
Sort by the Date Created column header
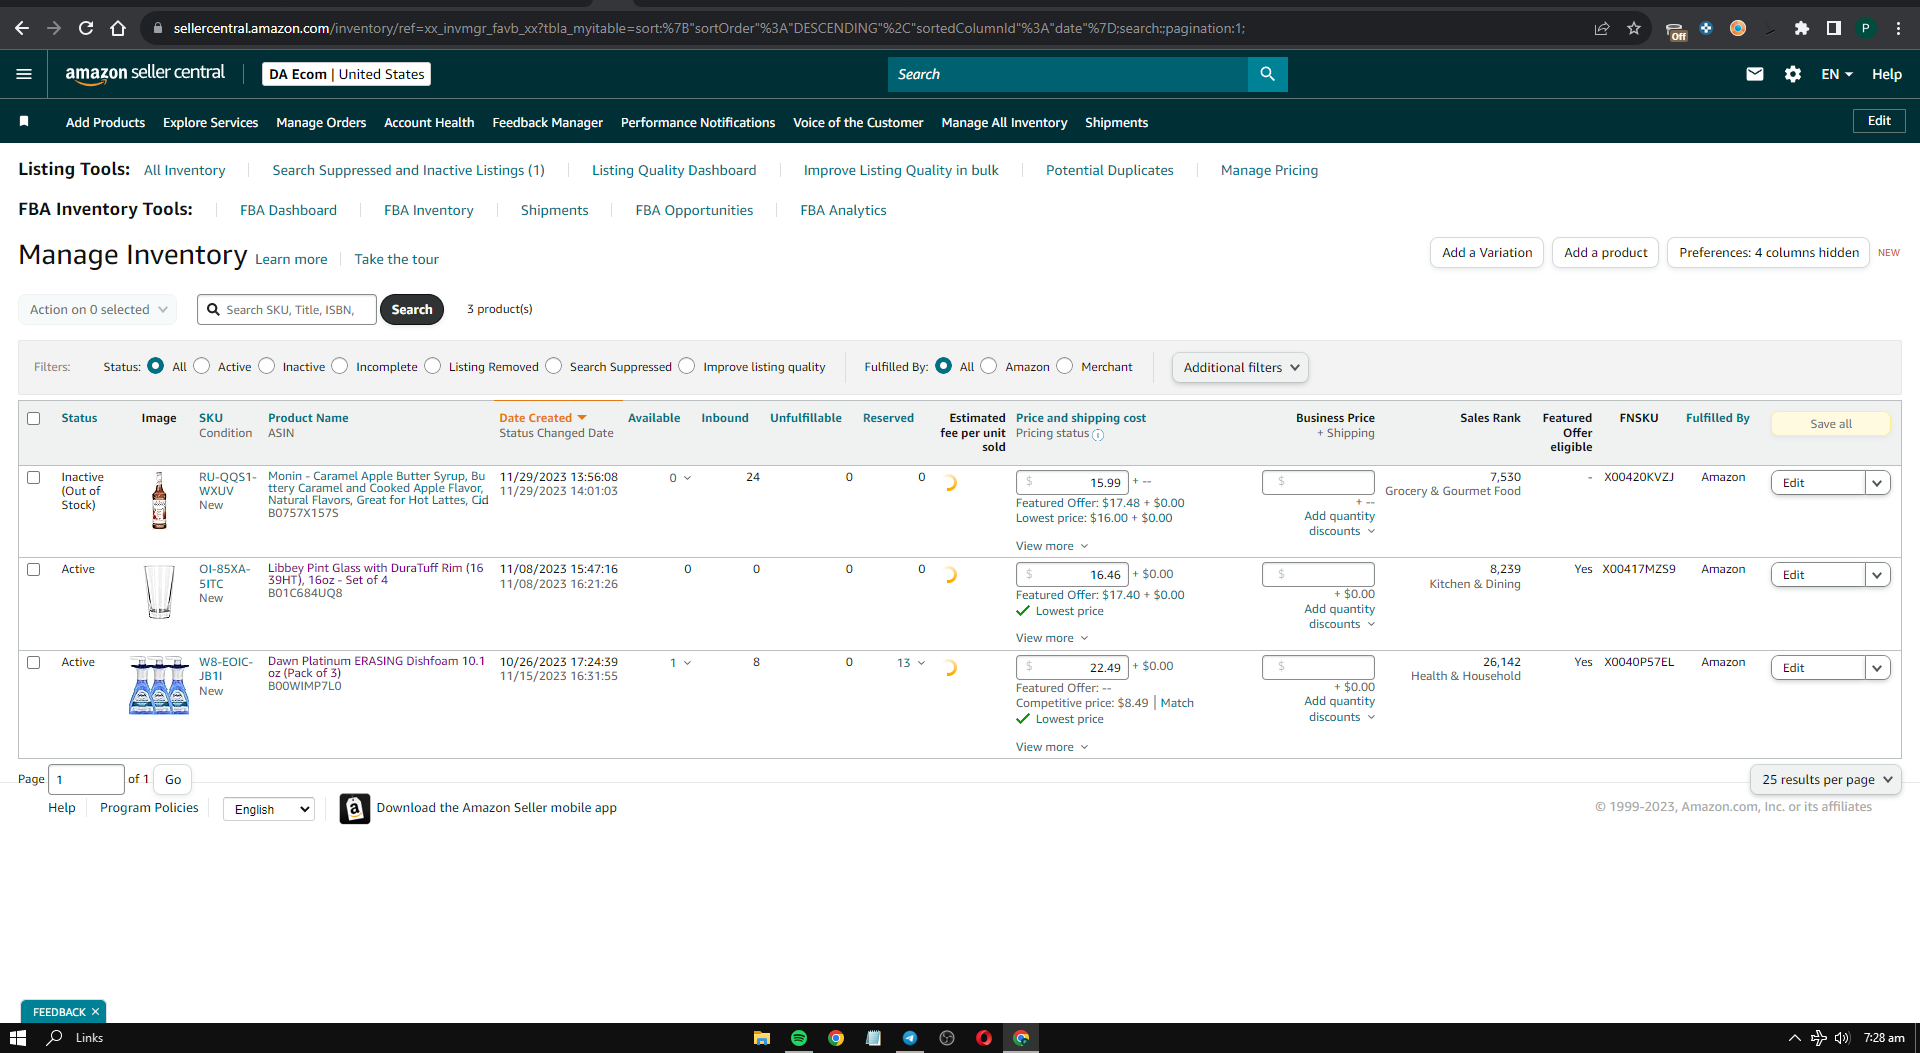pyautogui.click(x=543, y=418)
